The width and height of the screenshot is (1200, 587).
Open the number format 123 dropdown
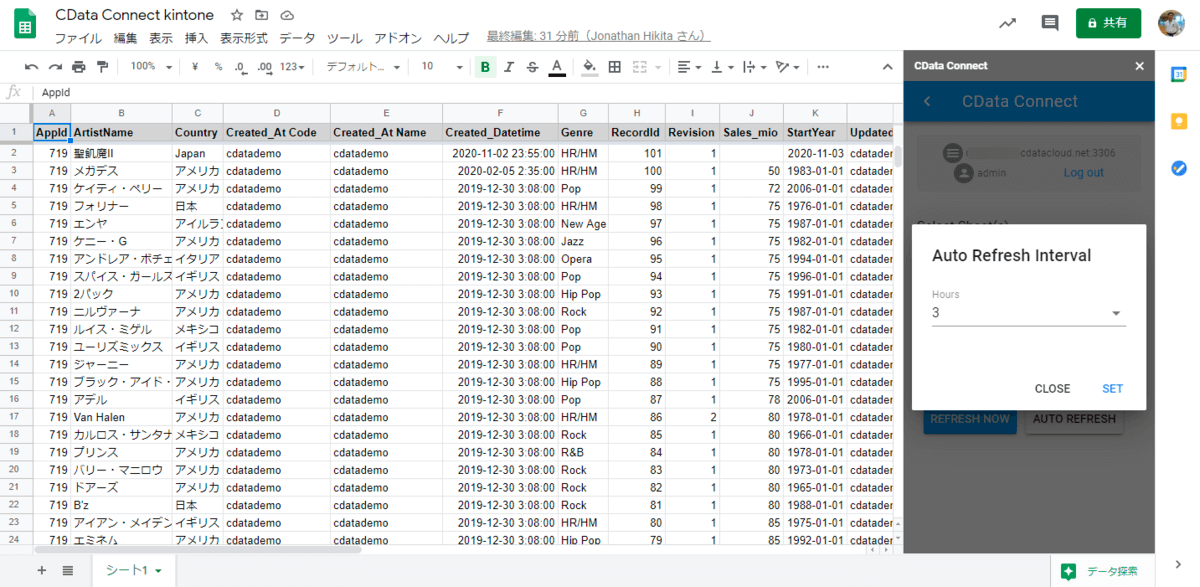tap(293, 67)
